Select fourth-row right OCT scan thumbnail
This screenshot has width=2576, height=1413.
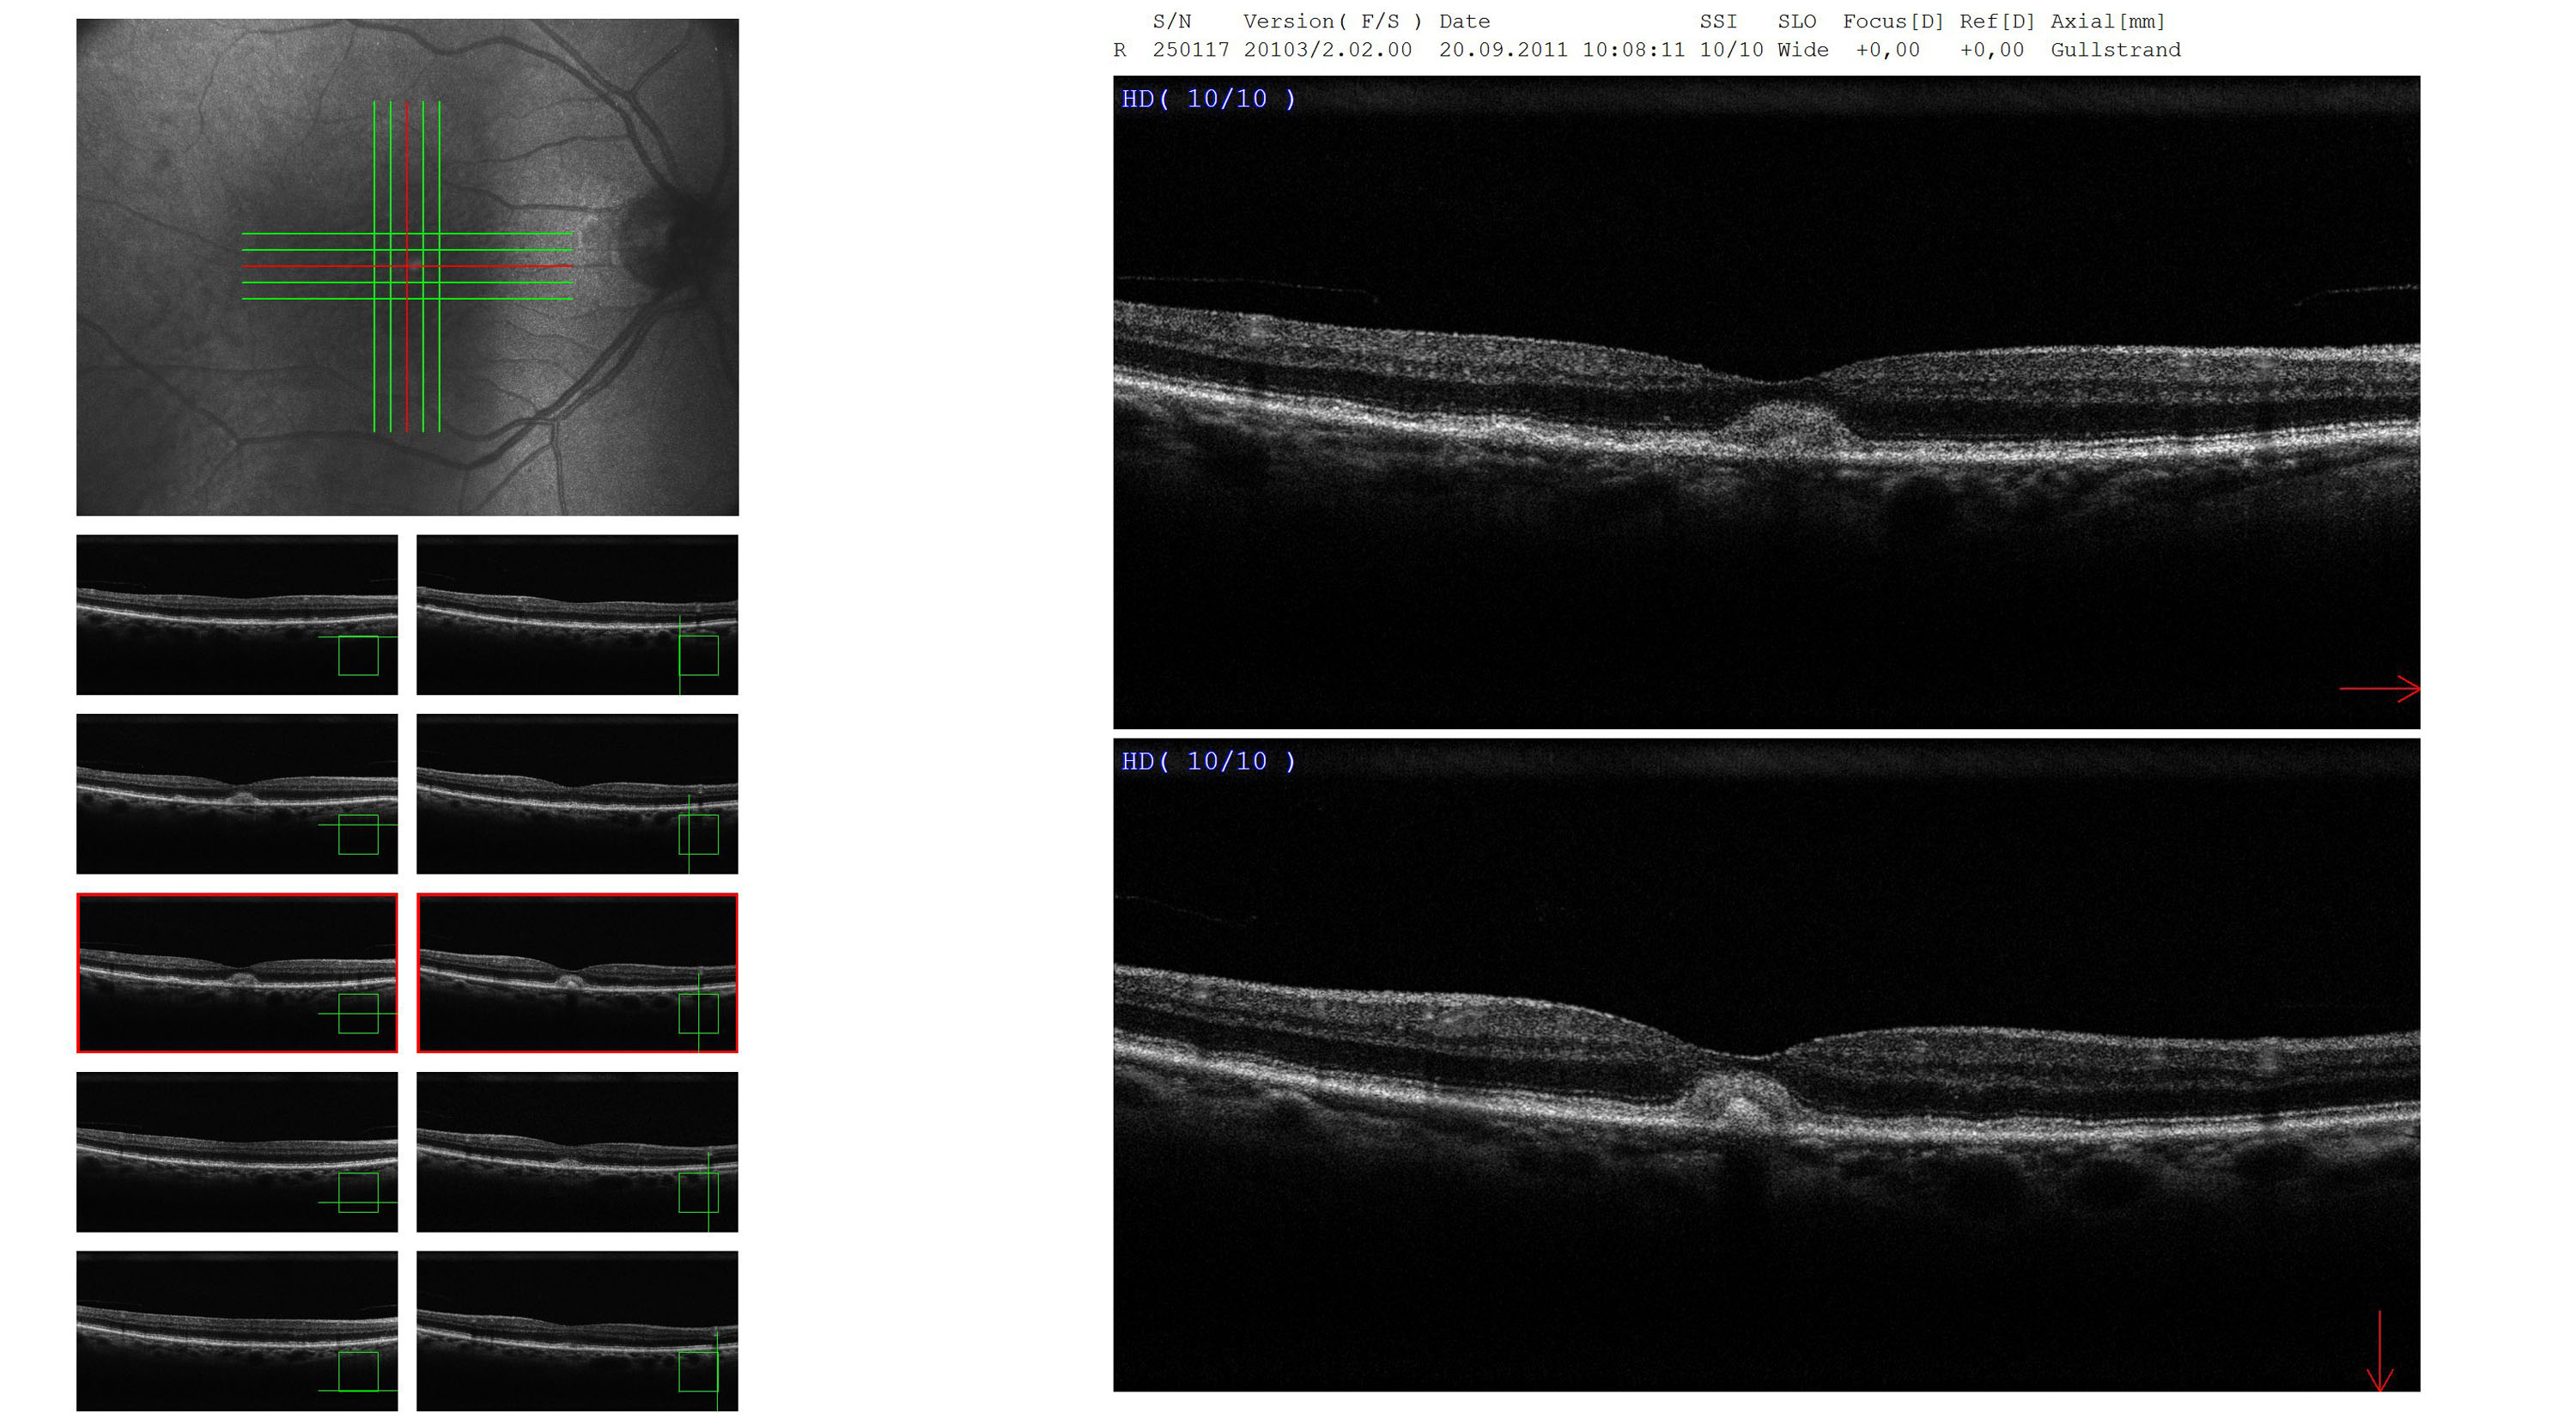(x=577, y=1151)
